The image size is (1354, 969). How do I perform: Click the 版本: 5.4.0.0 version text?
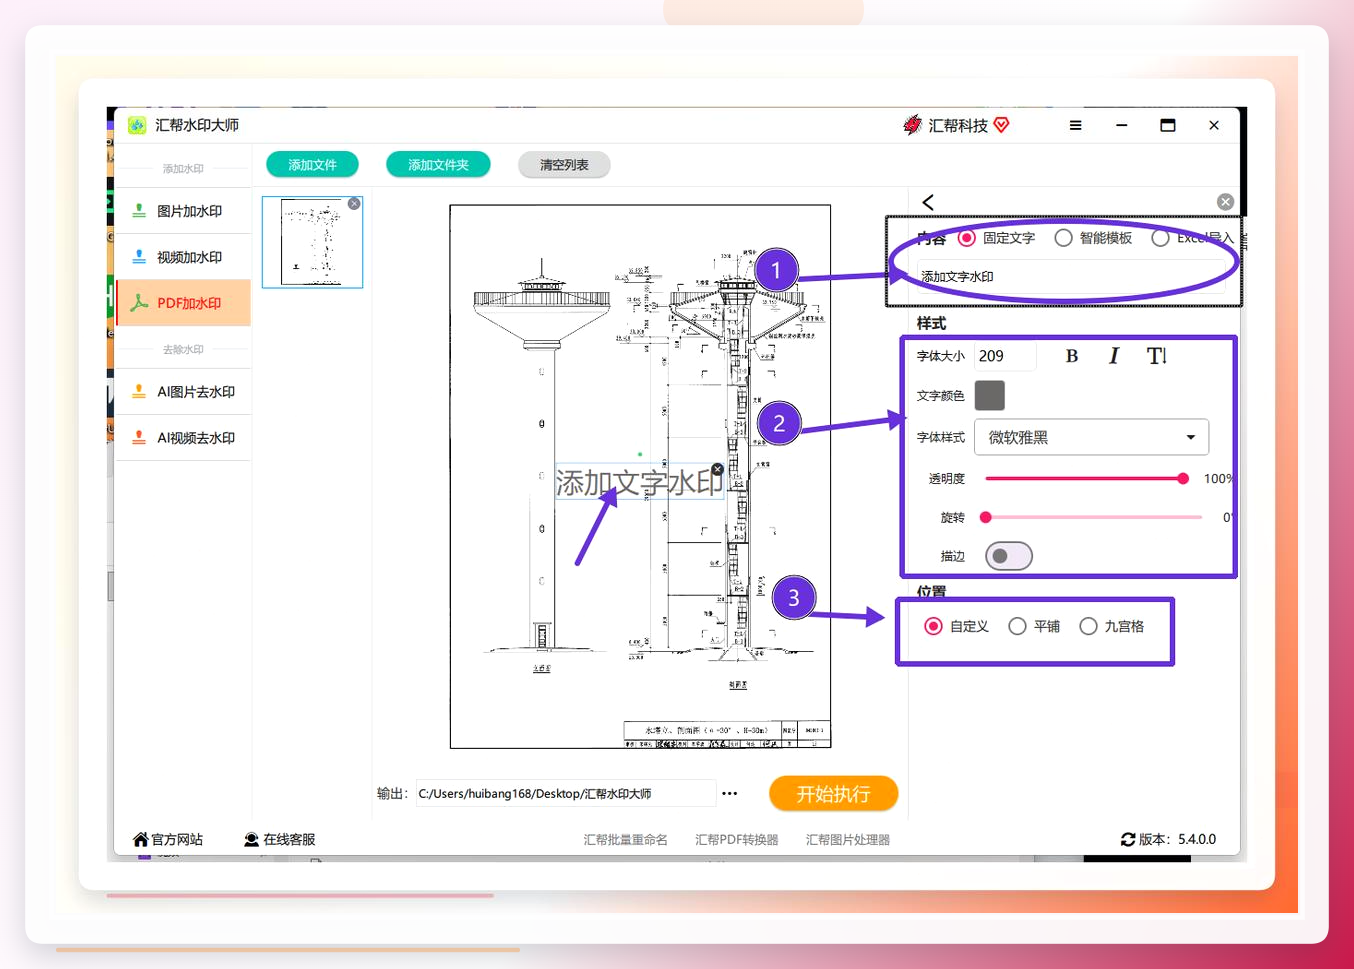point(1177,839)
